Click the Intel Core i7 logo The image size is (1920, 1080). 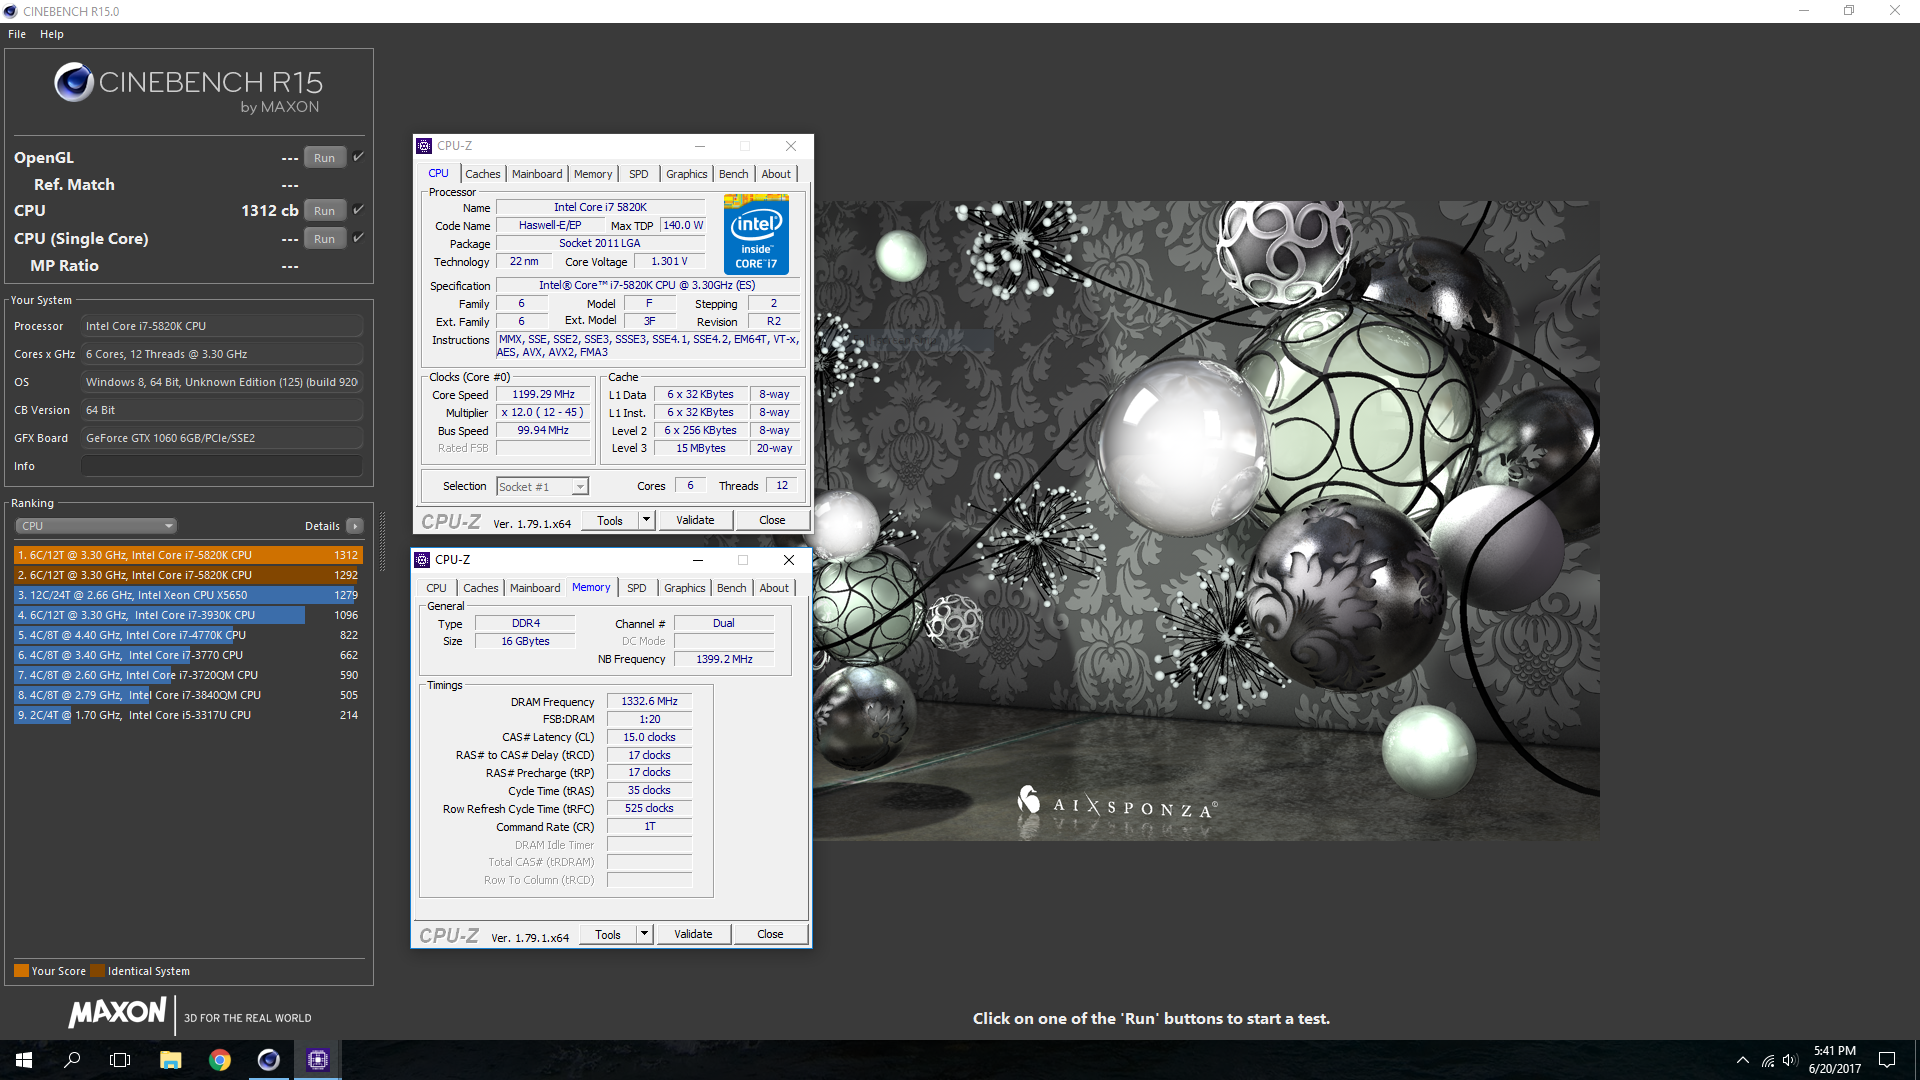tap(756, 234)
